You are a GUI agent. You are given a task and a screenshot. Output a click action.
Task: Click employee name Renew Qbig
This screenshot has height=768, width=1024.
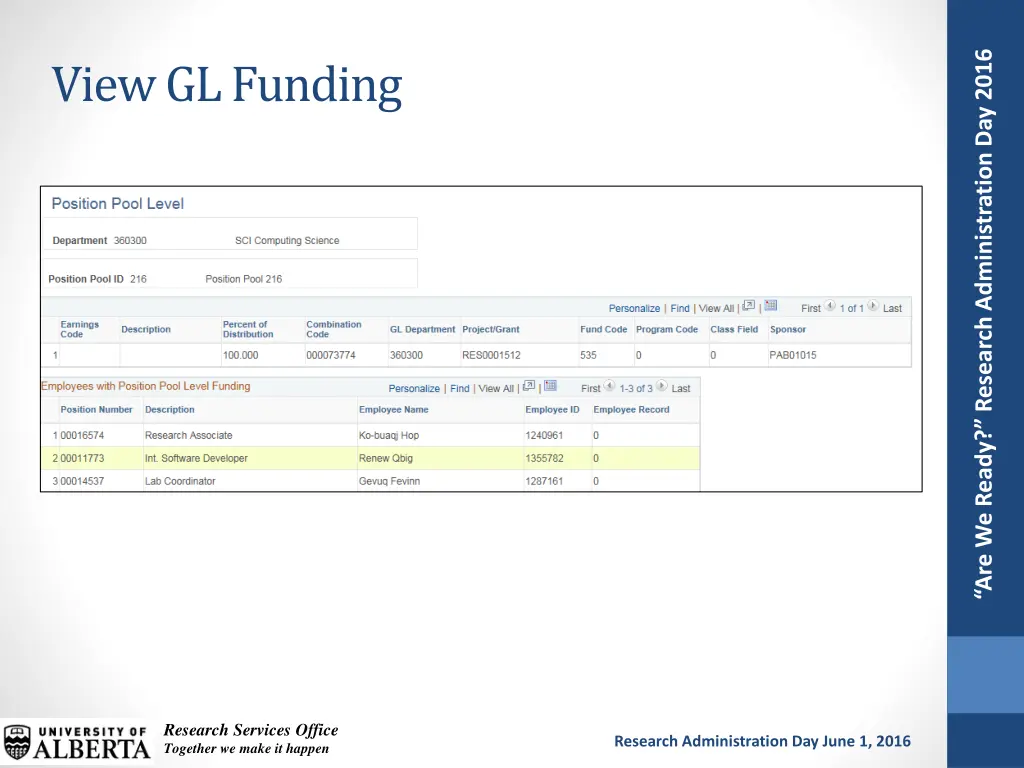coord(386,458)
